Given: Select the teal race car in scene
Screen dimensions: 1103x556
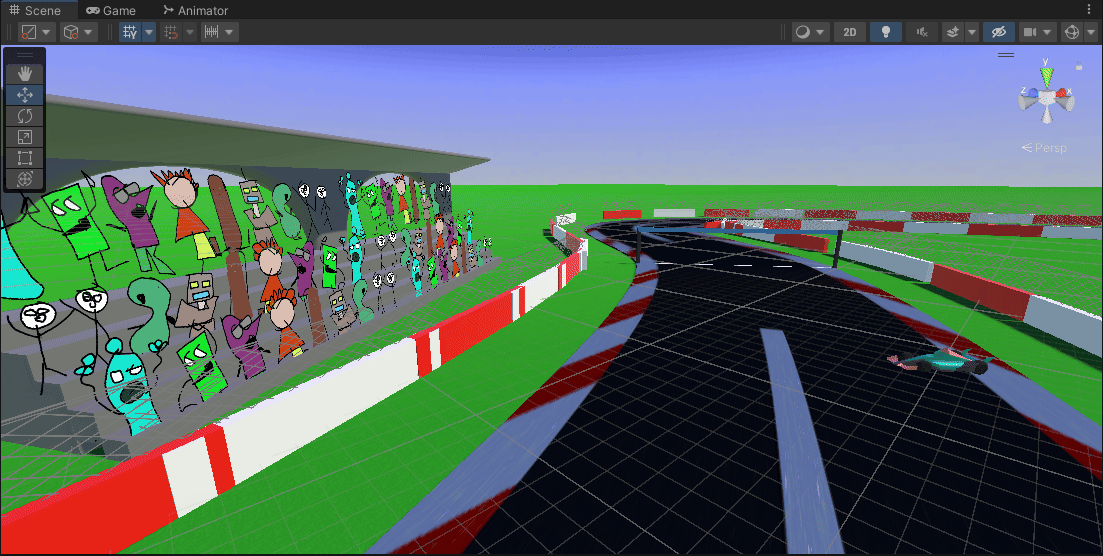Looking at the screenshot, I should click(942, 360).
